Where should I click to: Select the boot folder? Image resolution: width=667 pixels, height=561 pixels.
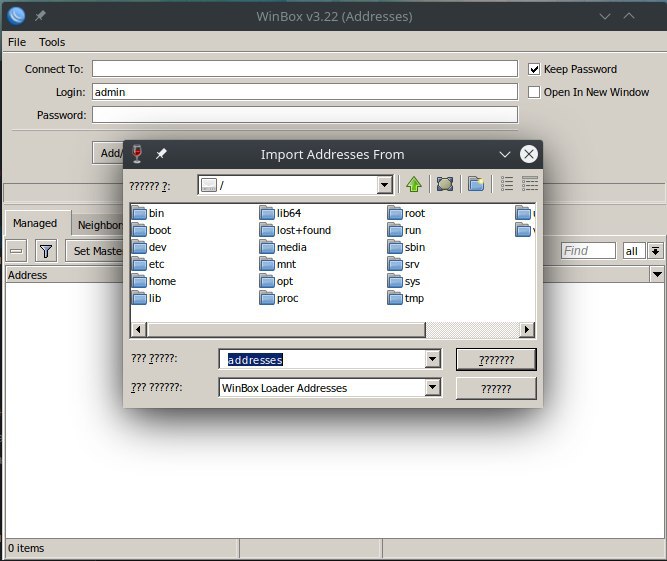tap(152, 230)
